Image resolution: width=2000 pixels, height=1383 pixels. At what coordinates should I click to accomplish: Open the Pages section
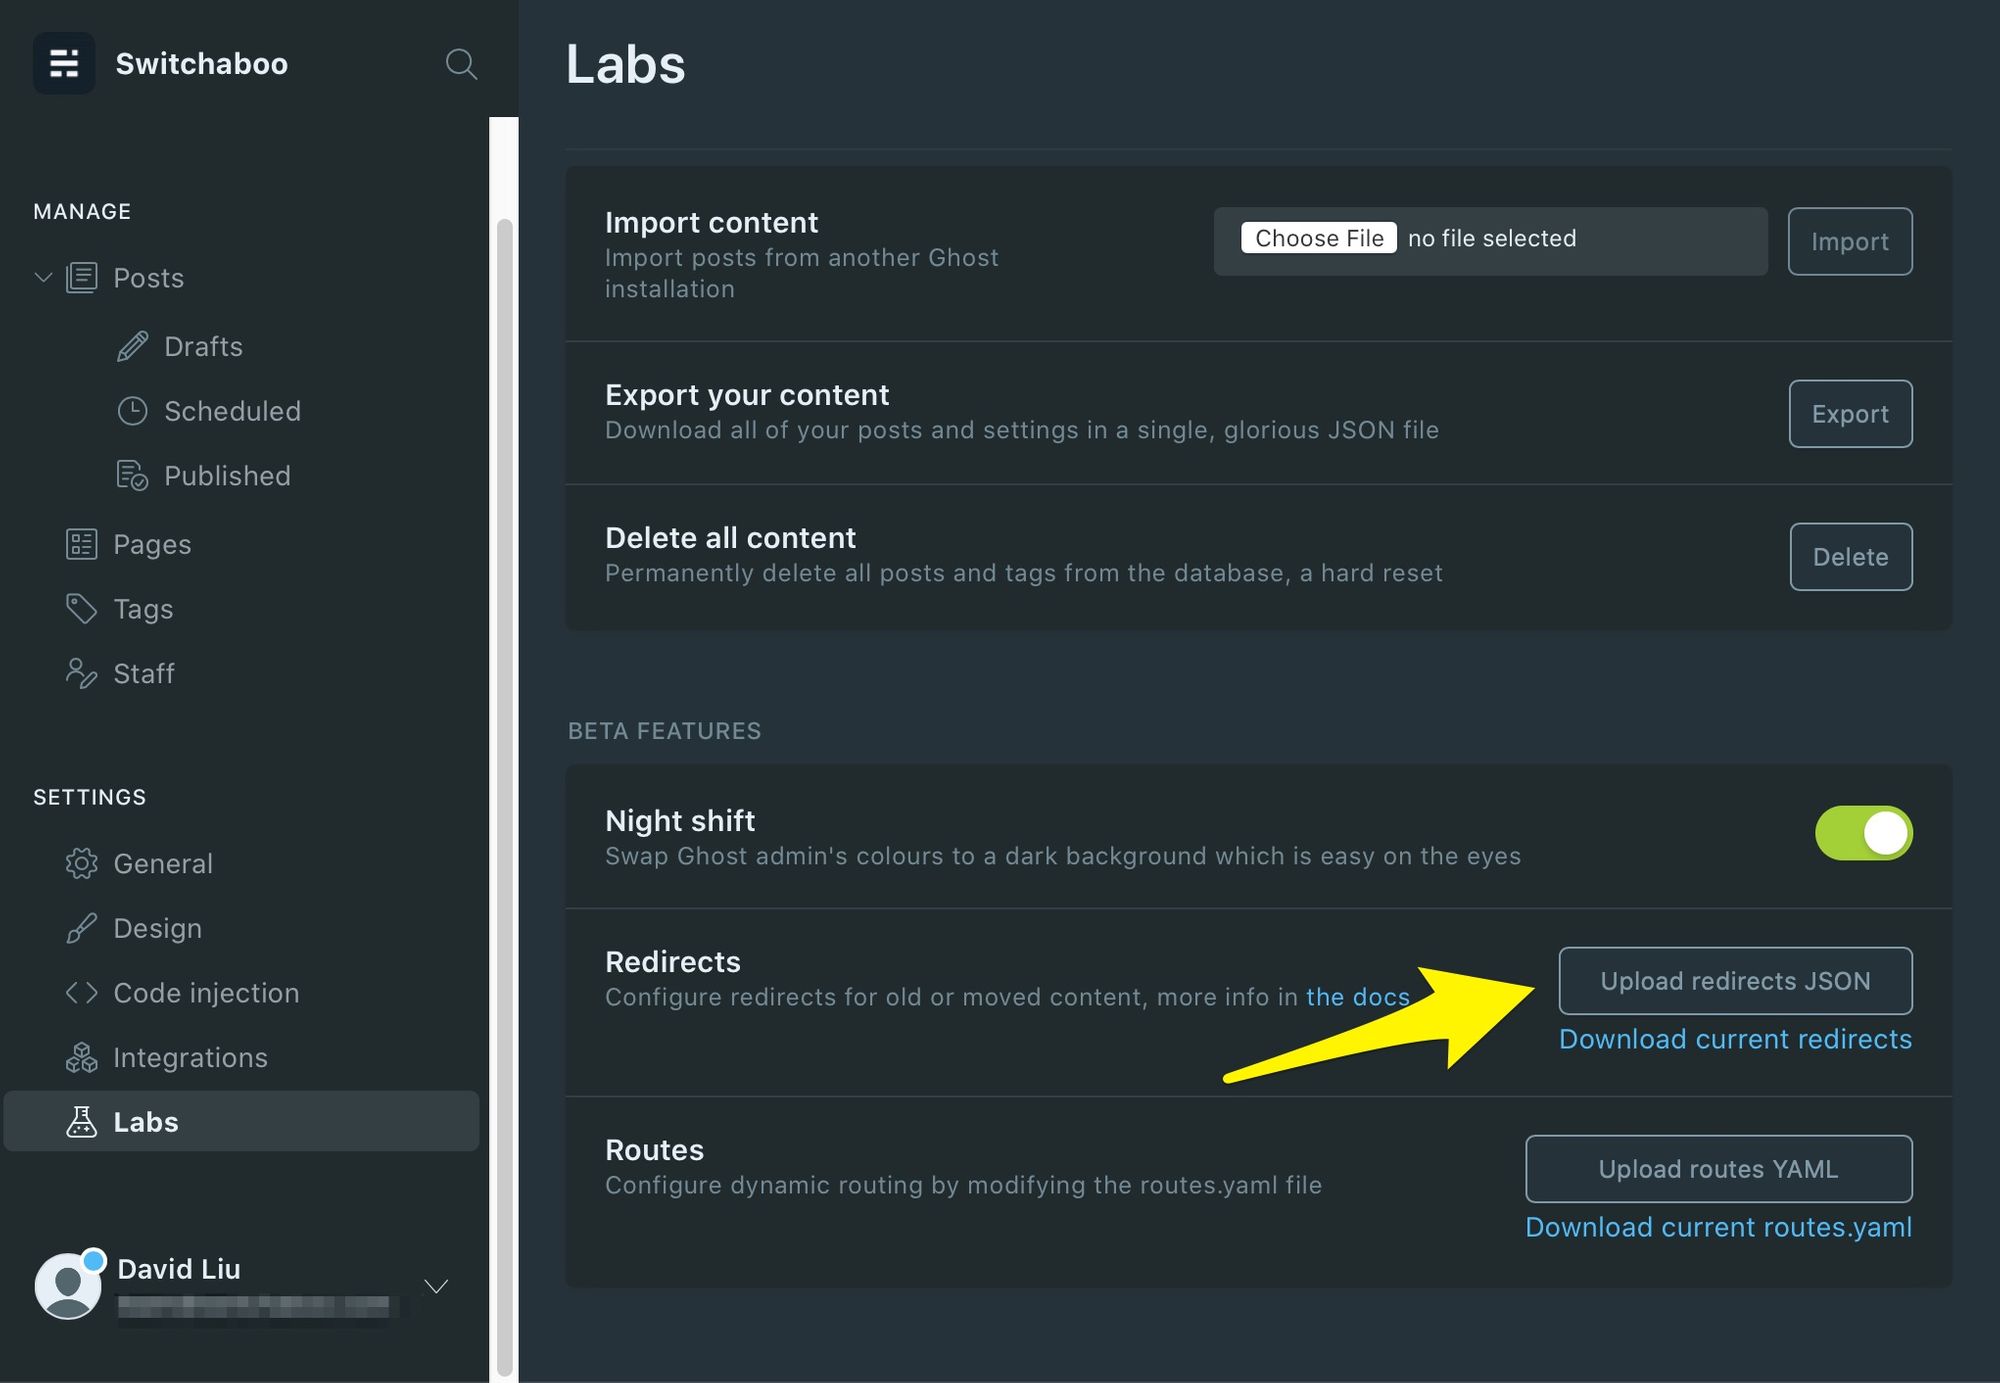click(152, 541)
